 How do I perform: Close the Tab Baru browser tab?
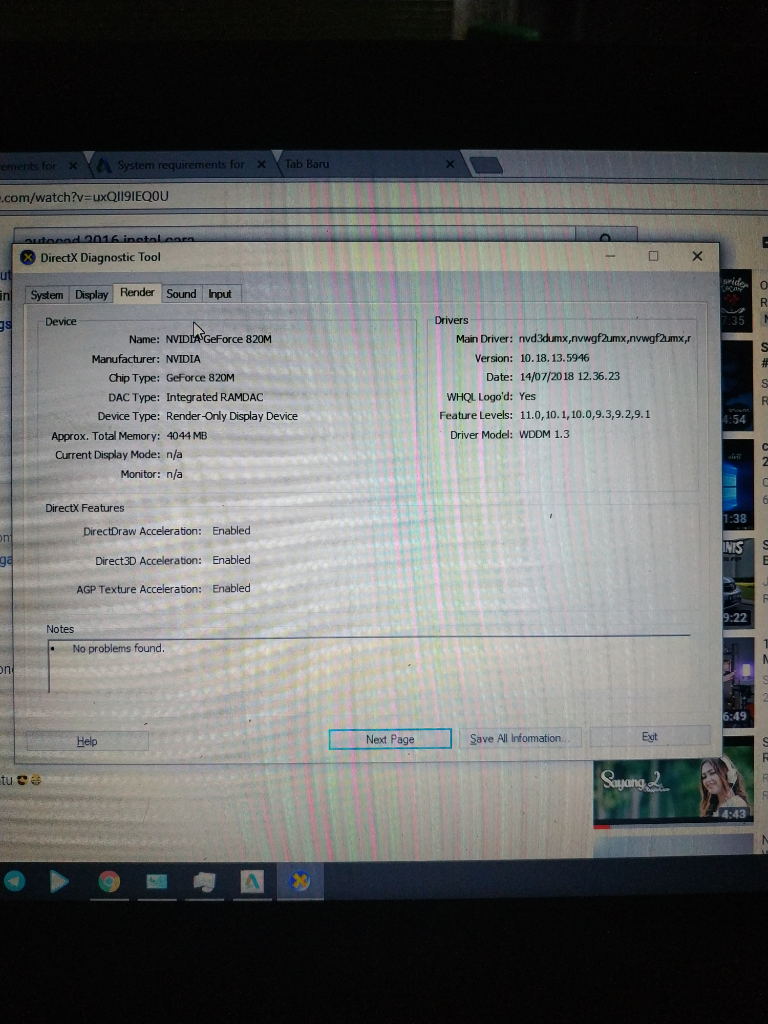(x=449, y=164)
